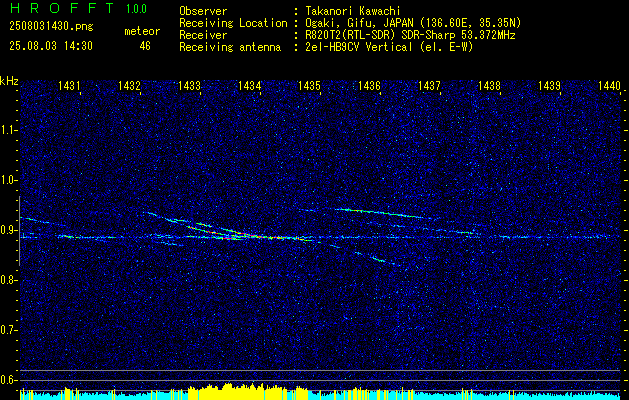The image size is (629, 400).
Task: Click the meteor count 46
Action: [x=145, y=46]
